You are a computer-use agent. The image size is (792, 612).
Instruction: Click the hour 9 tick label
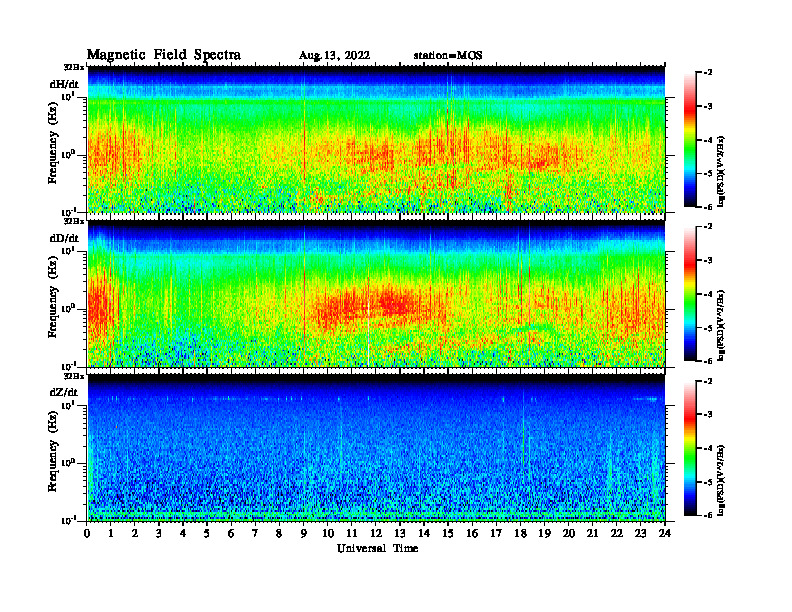coord(304,534)
